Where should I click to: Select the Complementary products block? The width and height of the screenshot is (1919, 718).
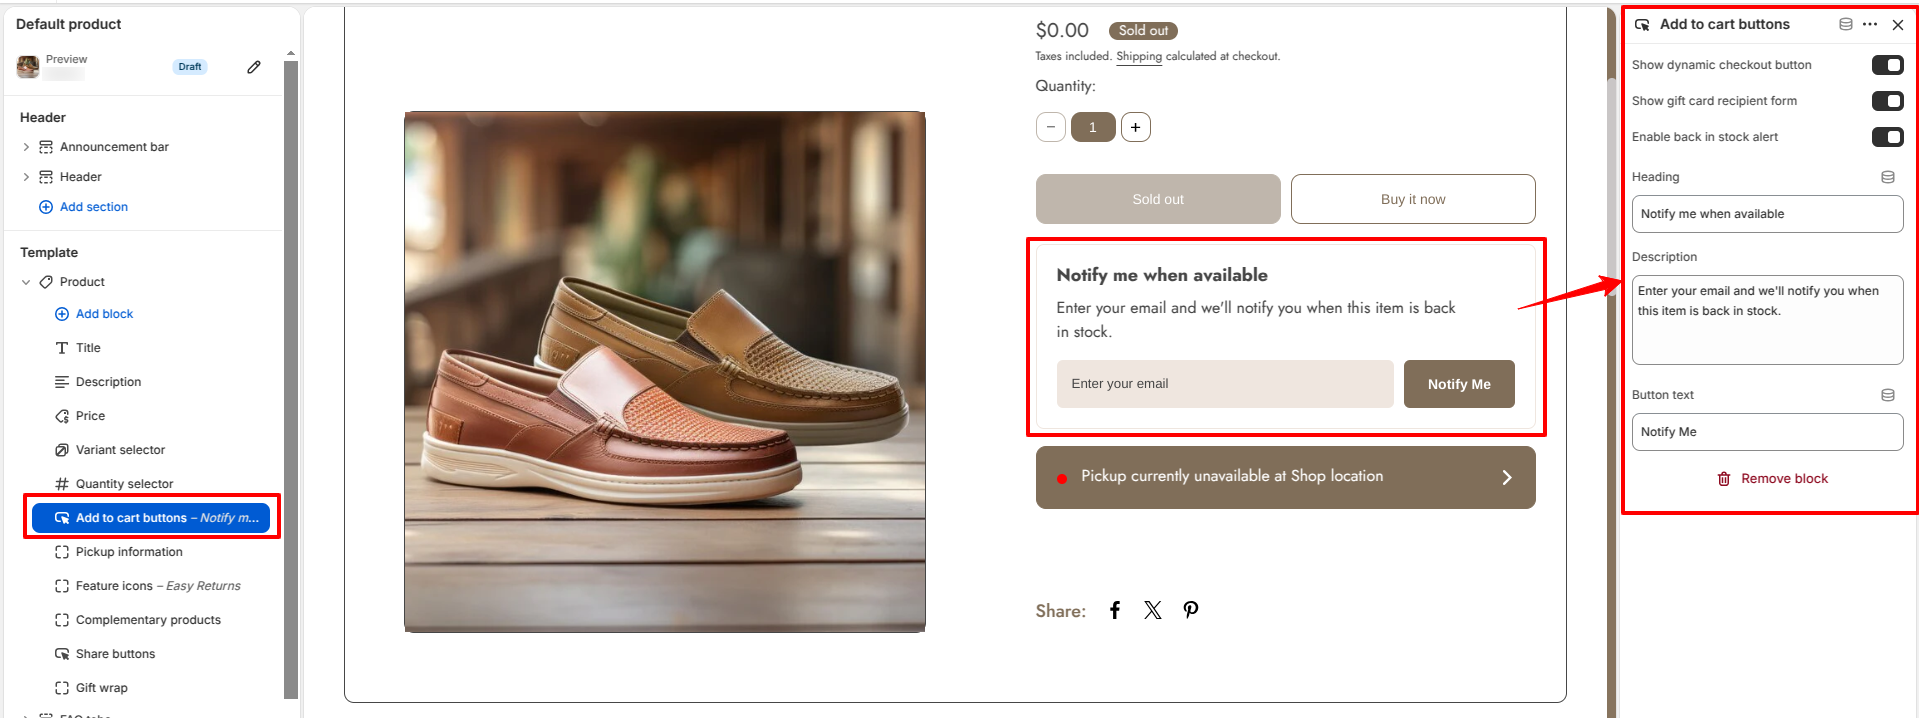pos(150,620)
